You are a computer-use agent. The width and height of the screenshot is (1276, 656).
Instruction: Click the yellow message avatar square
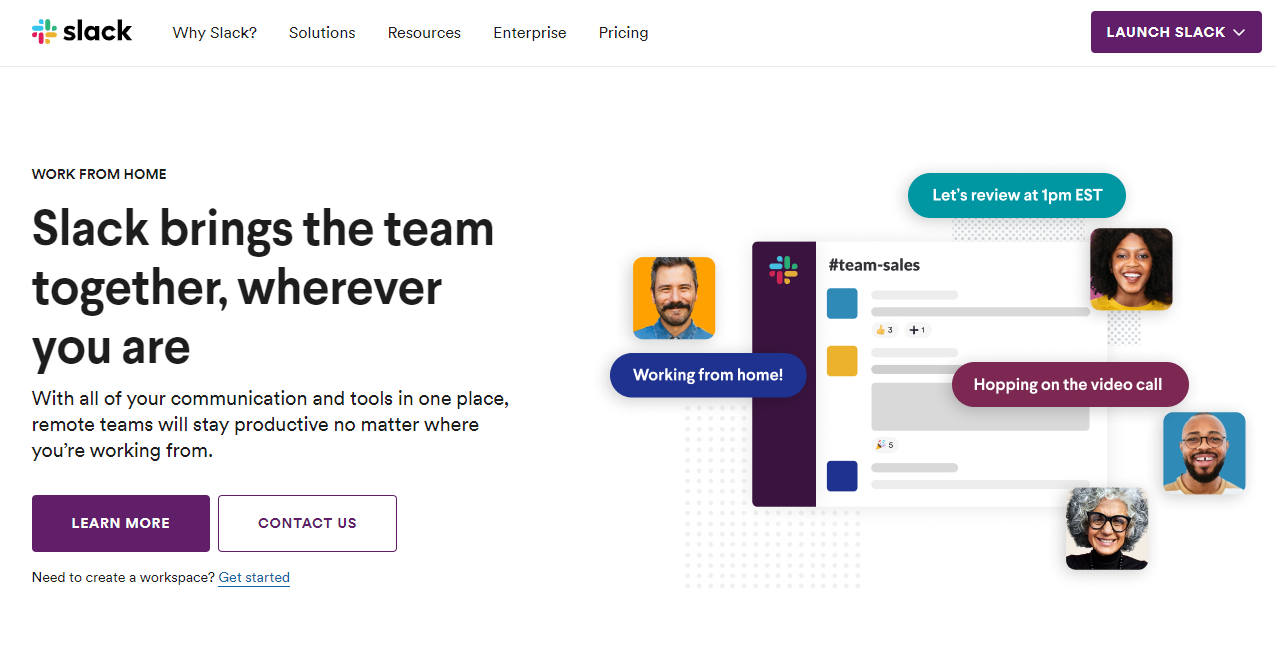point(842,361)
